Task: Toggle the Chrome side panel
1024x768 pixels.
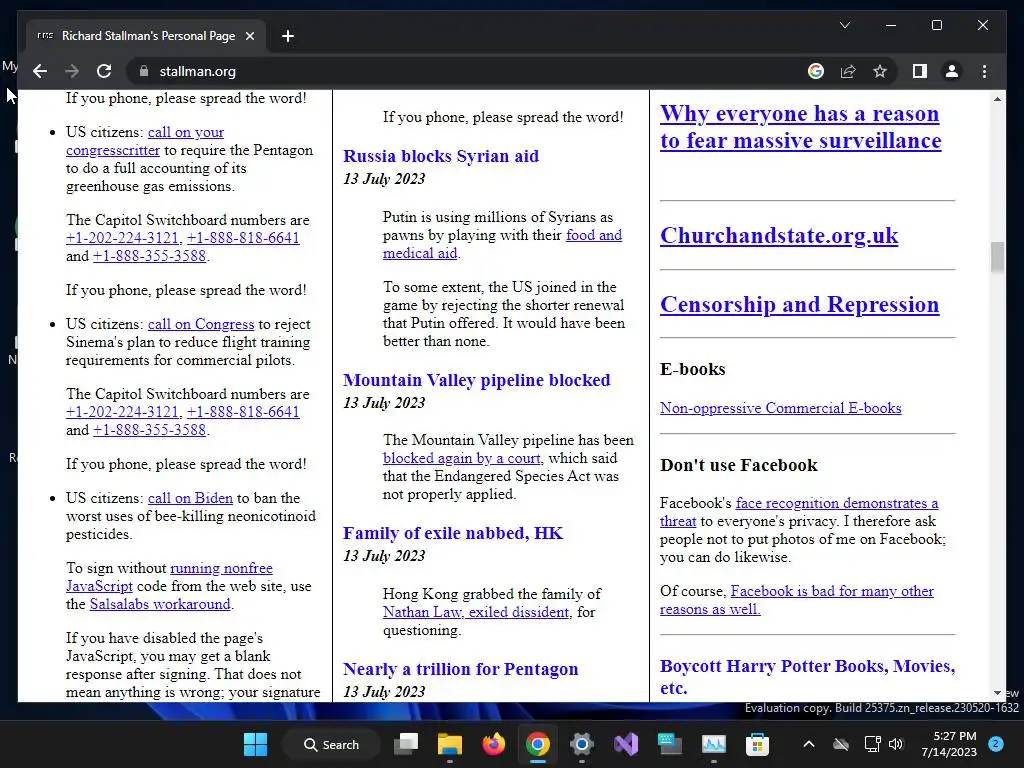Action: pos(920,71)
